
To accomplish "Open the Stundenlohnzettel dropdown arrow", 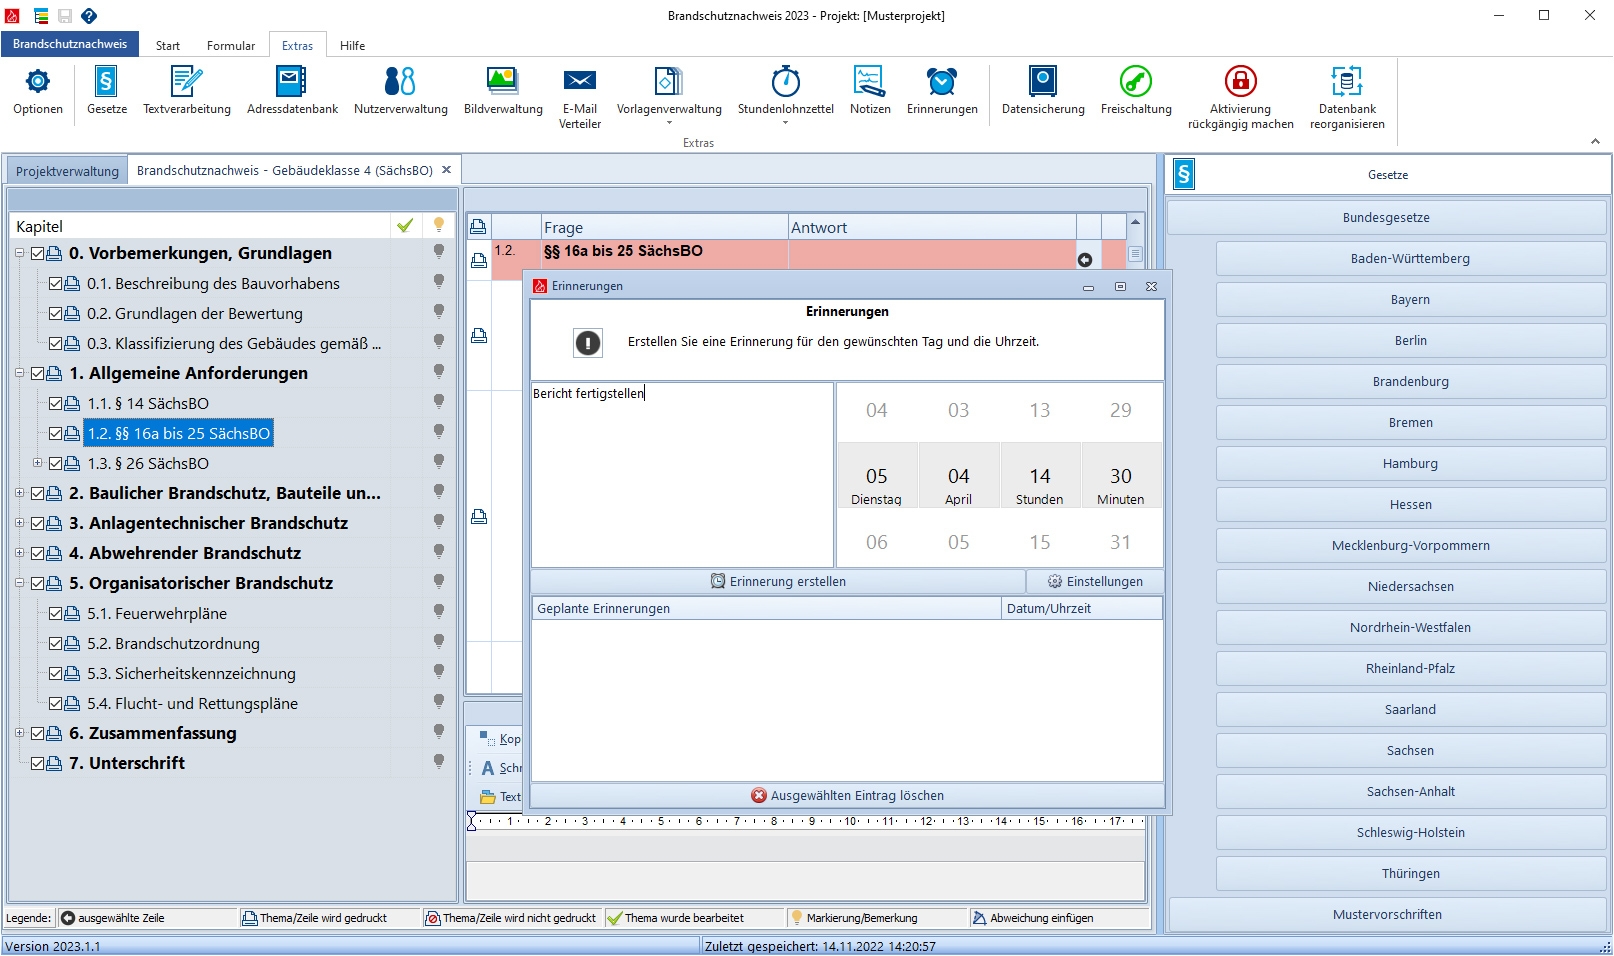I will point(785,123).
